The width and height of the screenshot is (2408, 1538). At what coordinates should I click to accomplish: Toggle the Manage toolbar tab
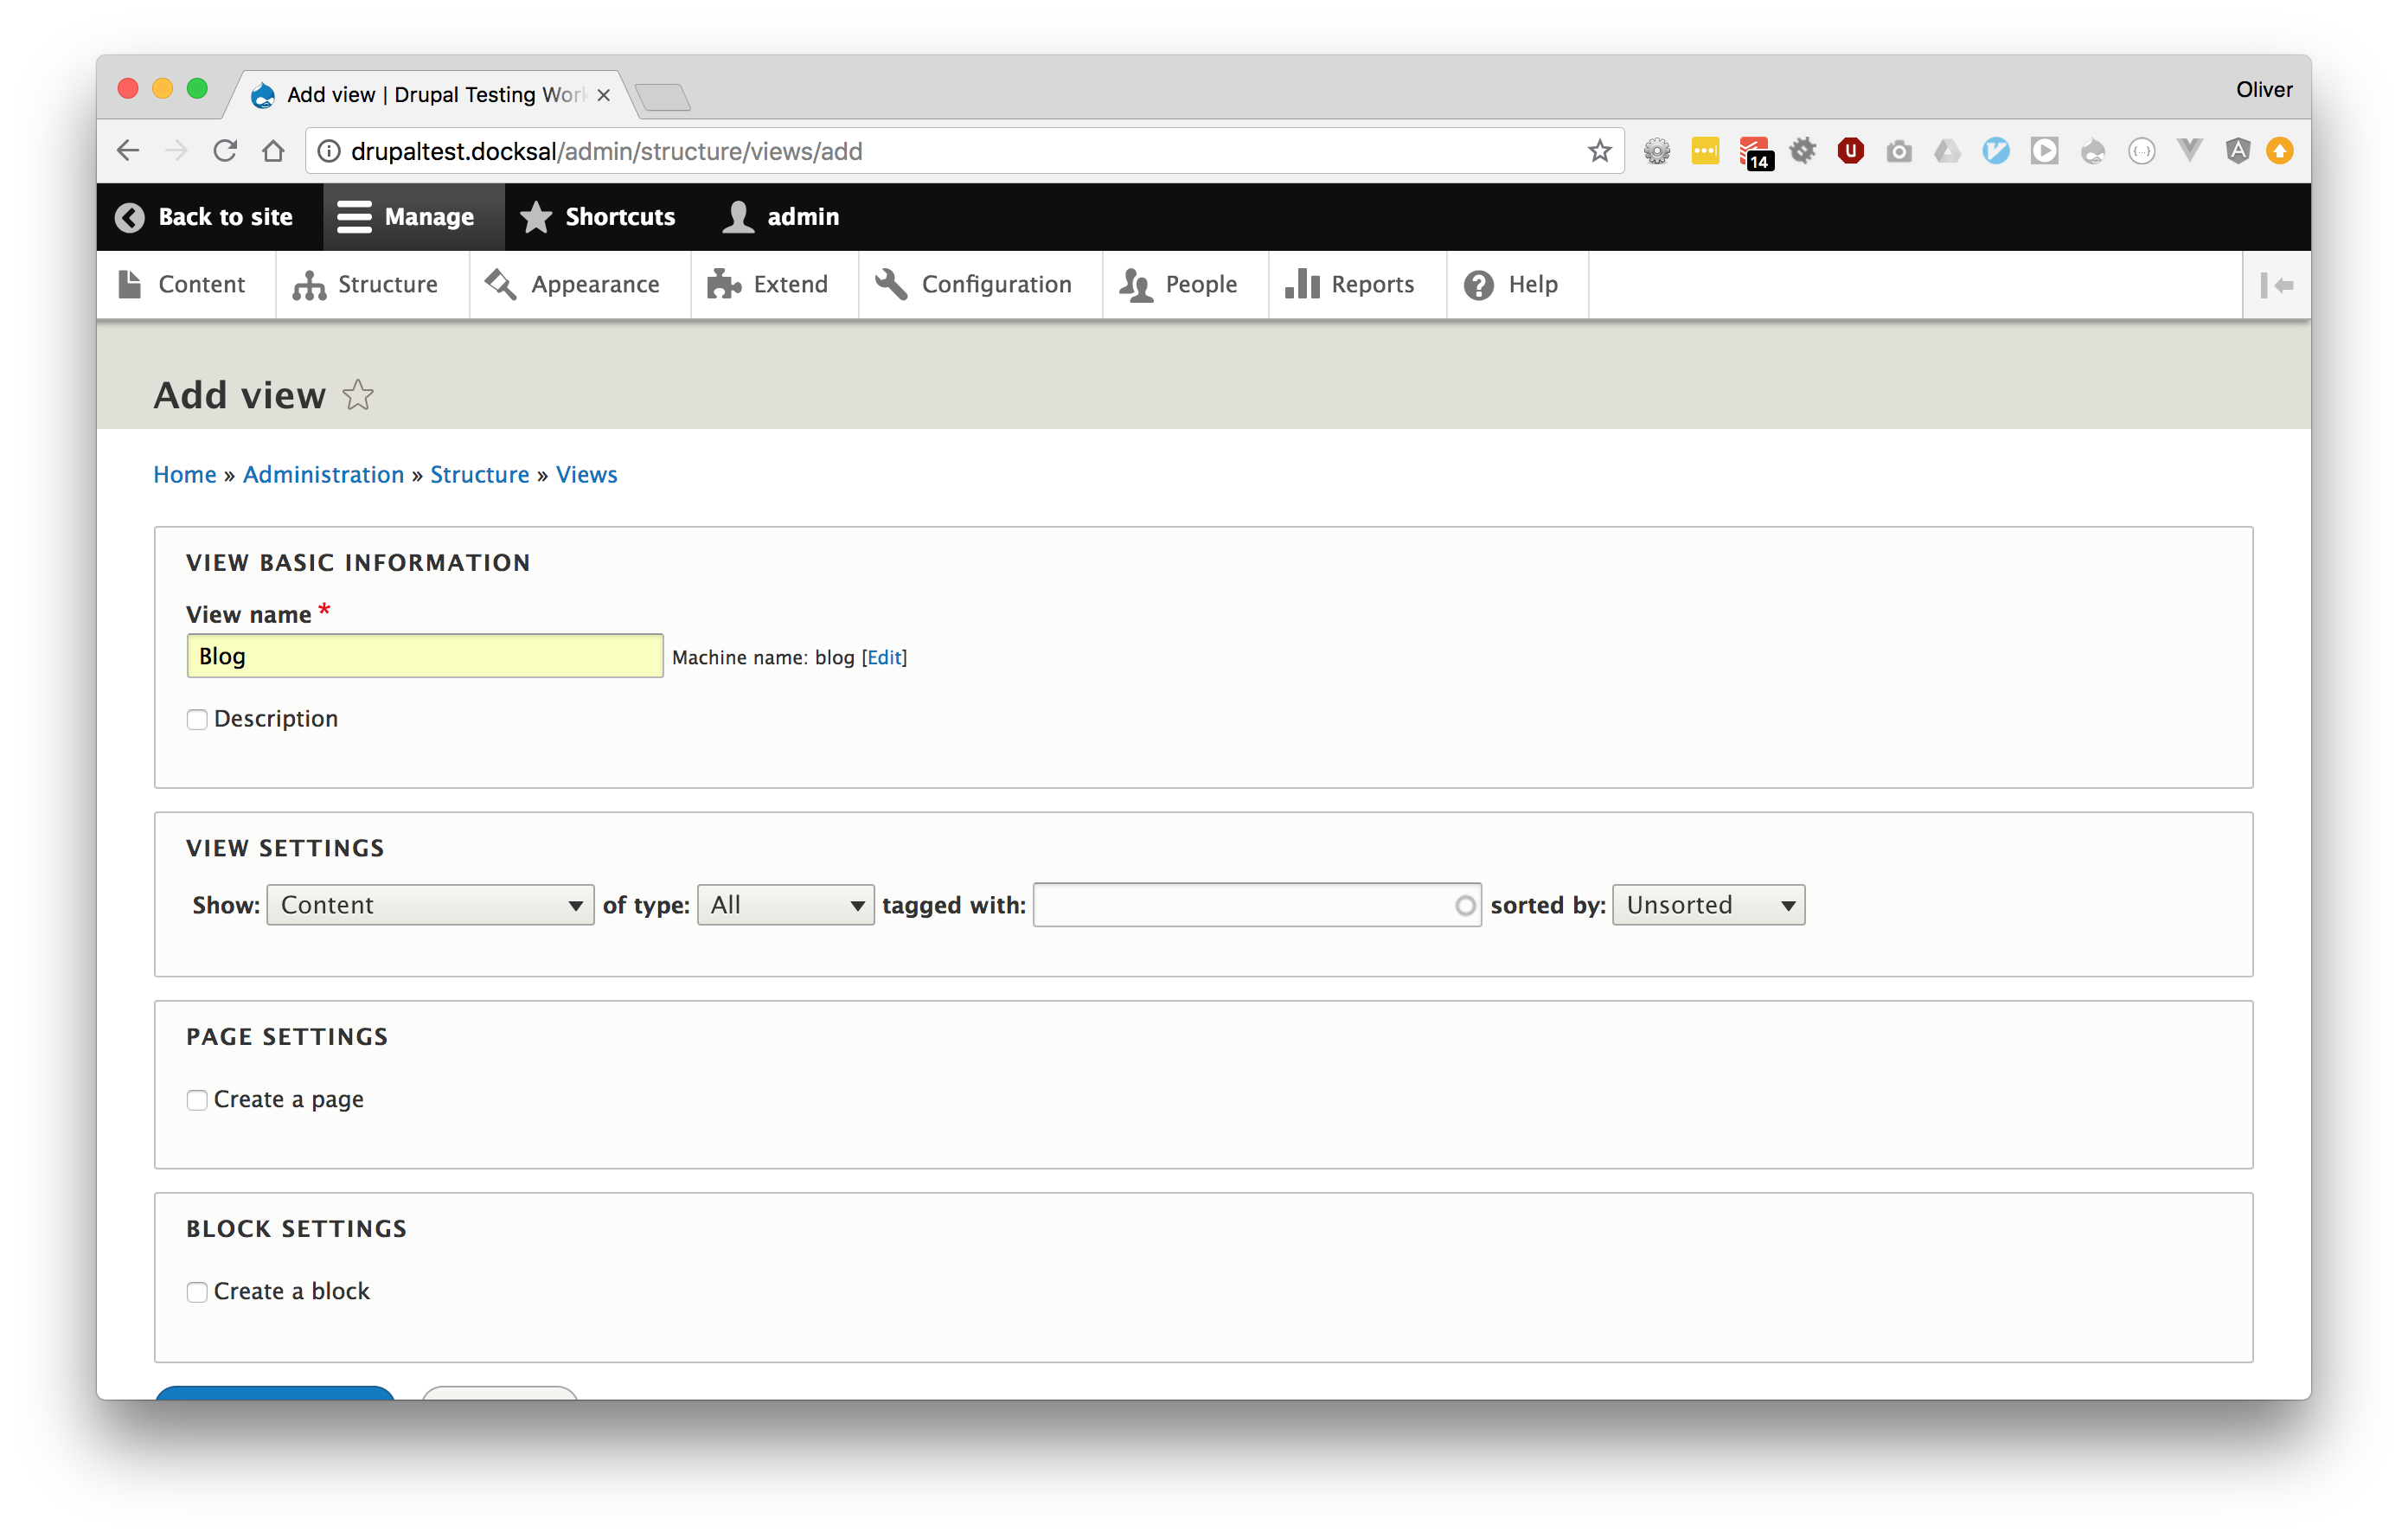point(407,217)
